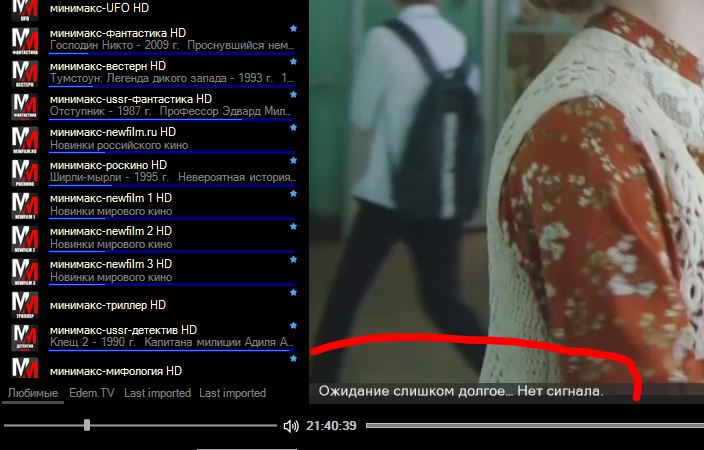Image resolution: width=704 pixels, height=450 pixels.
Task: Select the минимакс-ussr-фантастика HD channel logo
Action: 25,107
